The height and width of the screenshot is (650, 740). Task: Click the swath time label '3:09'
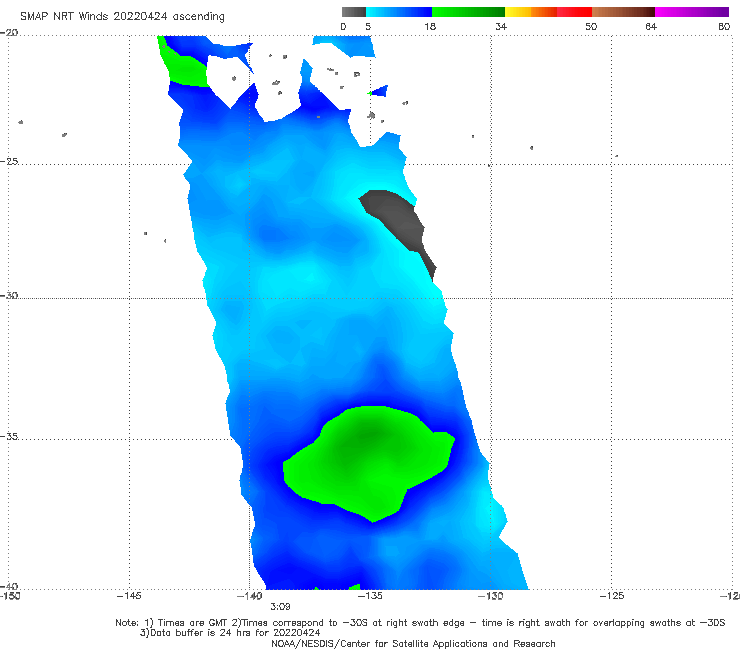pyautogui.click(x=280, y=607)
